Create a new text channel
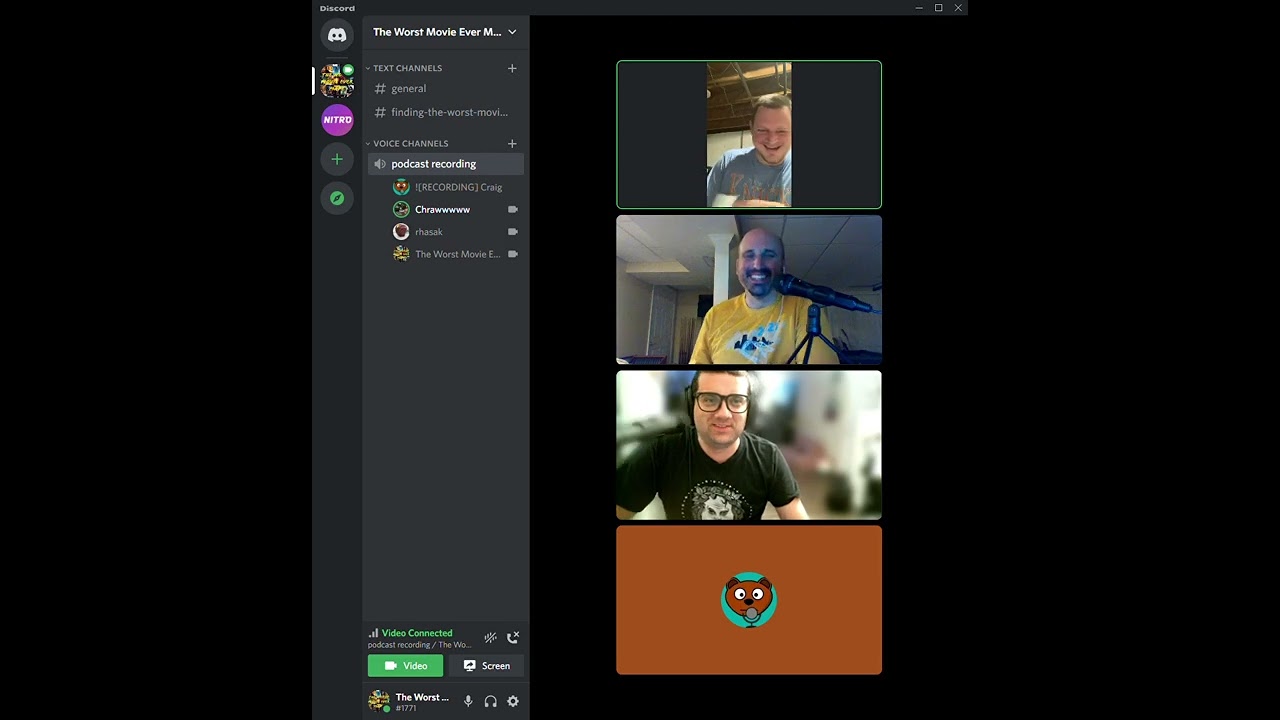The width and height of the screenshot is (1280, 720). click(x=512, y=68)
